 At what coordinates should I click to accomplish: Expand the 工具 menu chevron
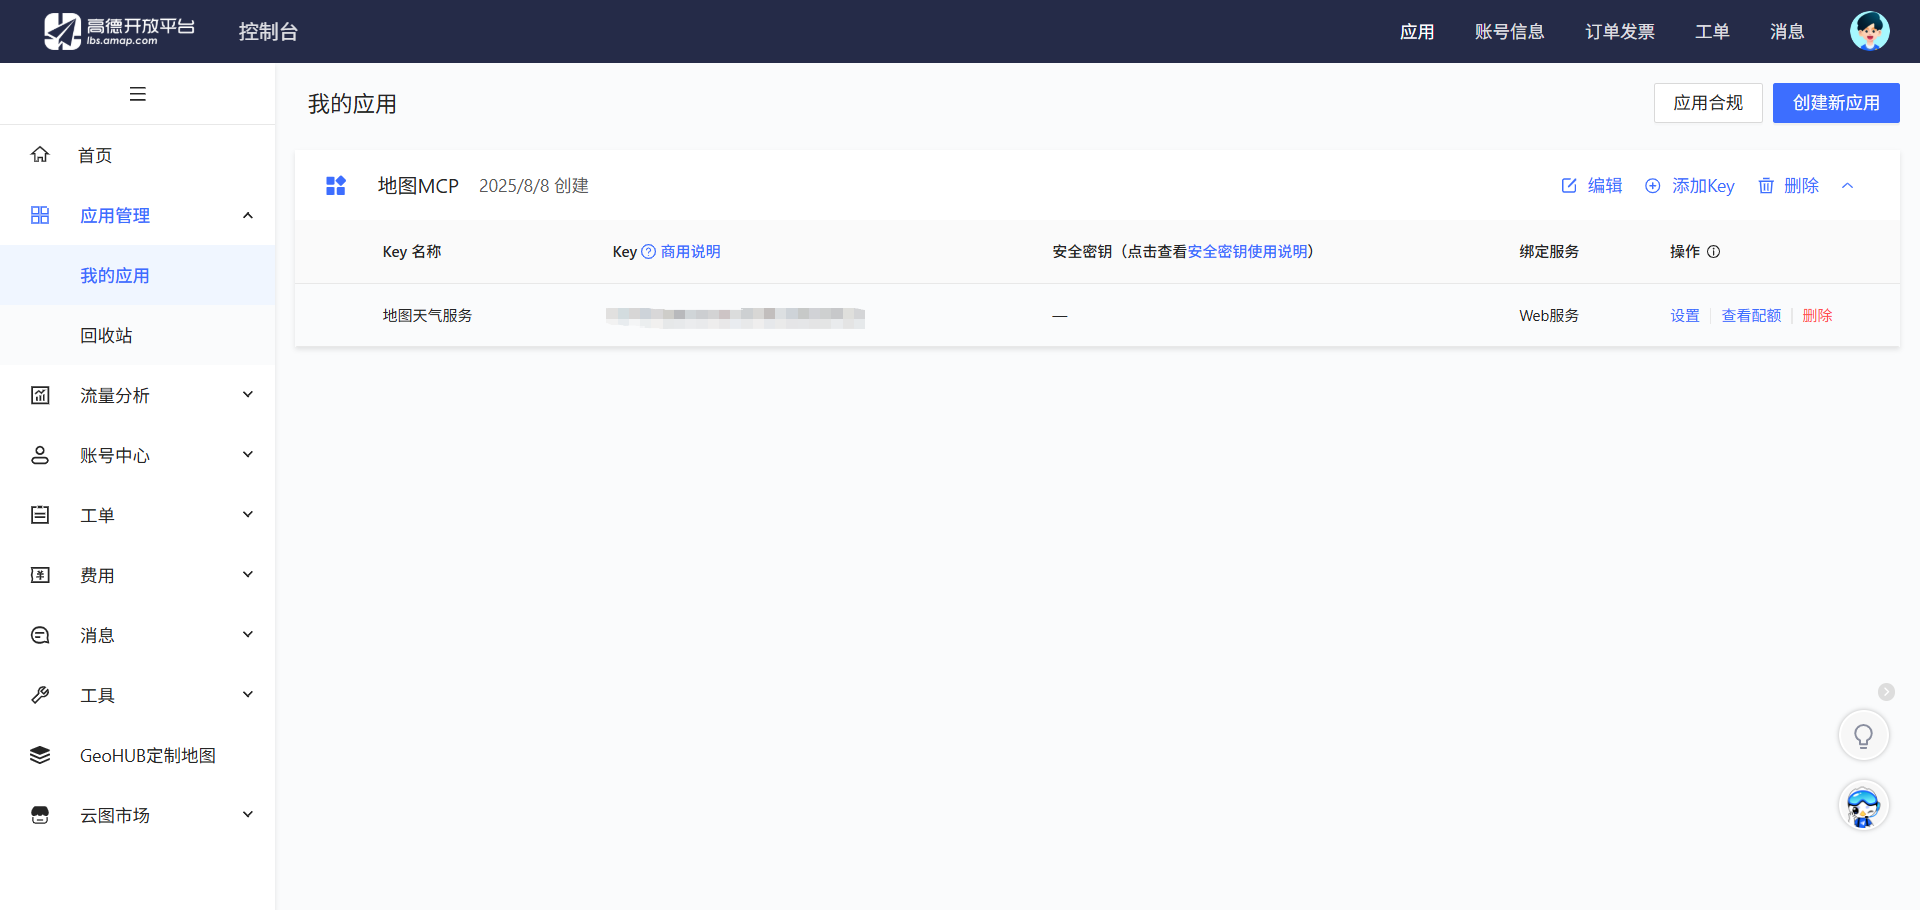coord(248,695)
